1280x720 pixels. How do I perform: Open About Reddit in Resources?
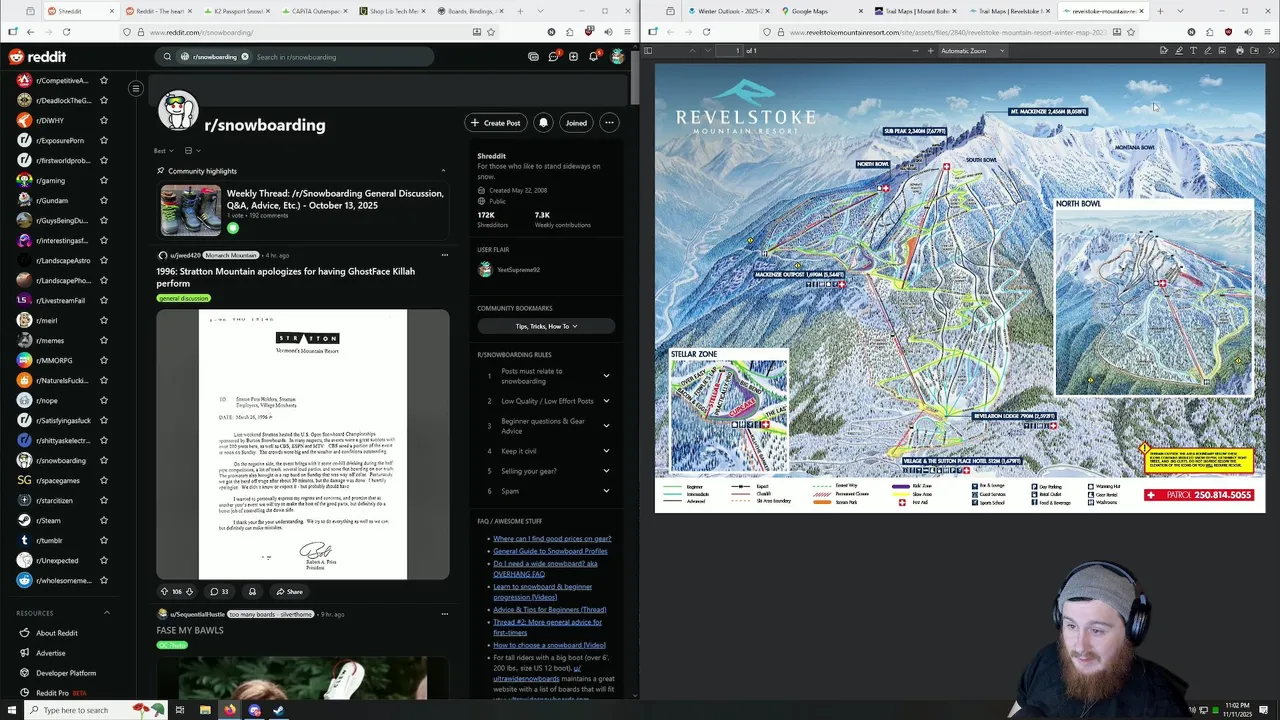click(56, 633)
